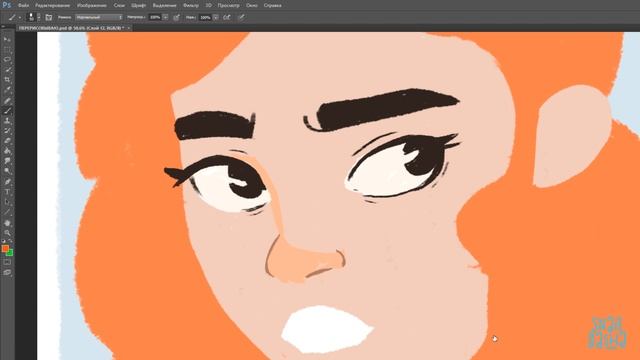Select the Clone Stamp tool
Screen dimensions: 640x360
tap(7, 121)
